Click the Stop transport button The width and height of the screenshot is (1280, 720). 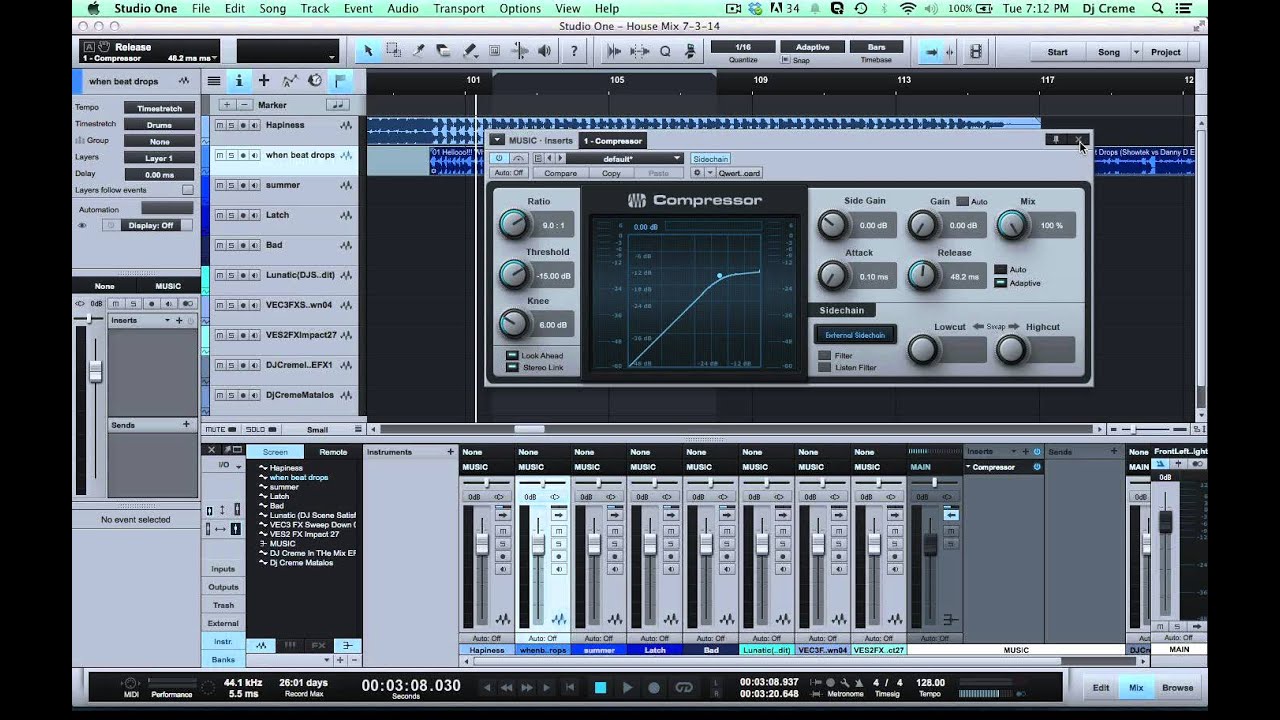pyautogui.click(x=600, y=687)
